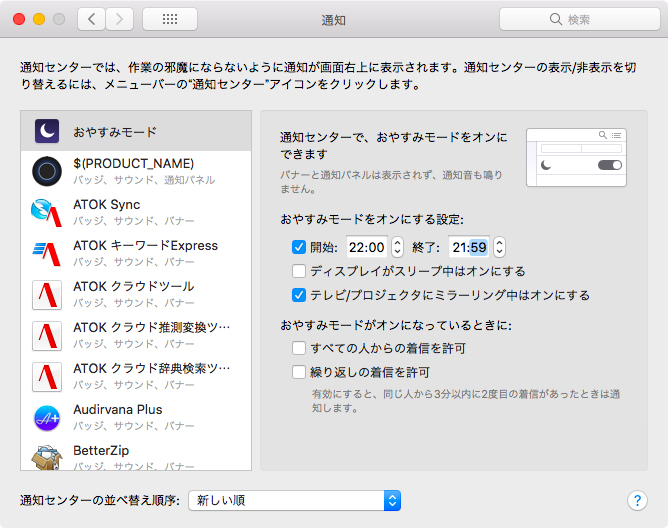Select Audirvana Plus in the list
This screenshot has height=528, width=668.
[x=136, y=417]
